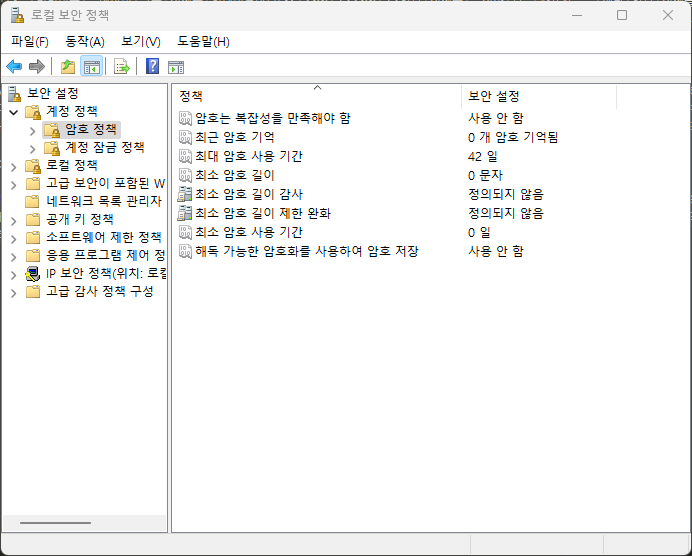692x556 pixels.
Task: Click icon beside 최소 암호 사용 기간
Action: (185, 232)
